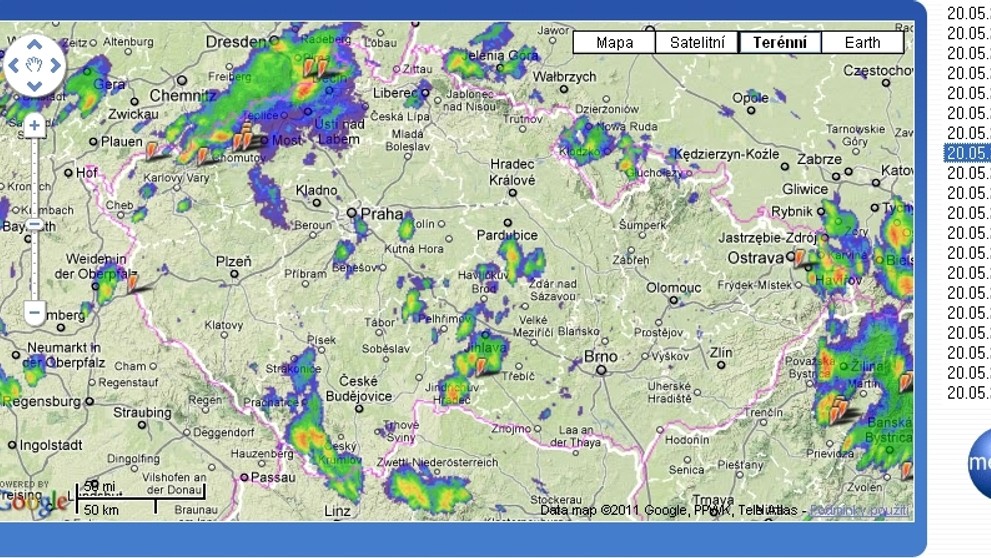This screenshot has width=991, height=558.
Task: Open the Podmínky použití link
Action: click(860, 510)
